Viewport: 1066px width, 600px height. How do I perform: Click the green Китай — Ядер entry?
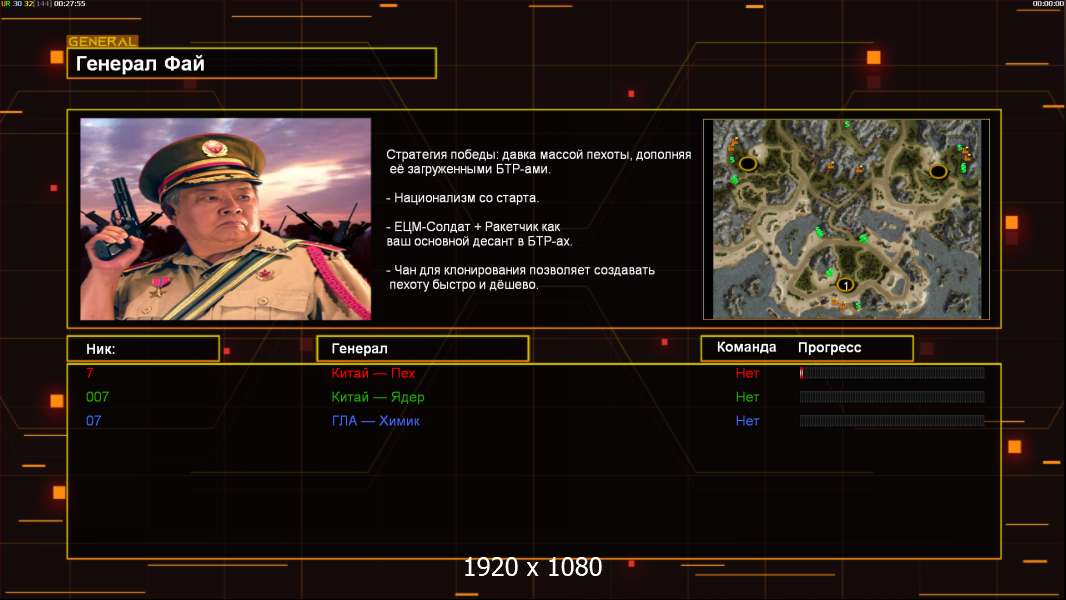coord(377,397)
